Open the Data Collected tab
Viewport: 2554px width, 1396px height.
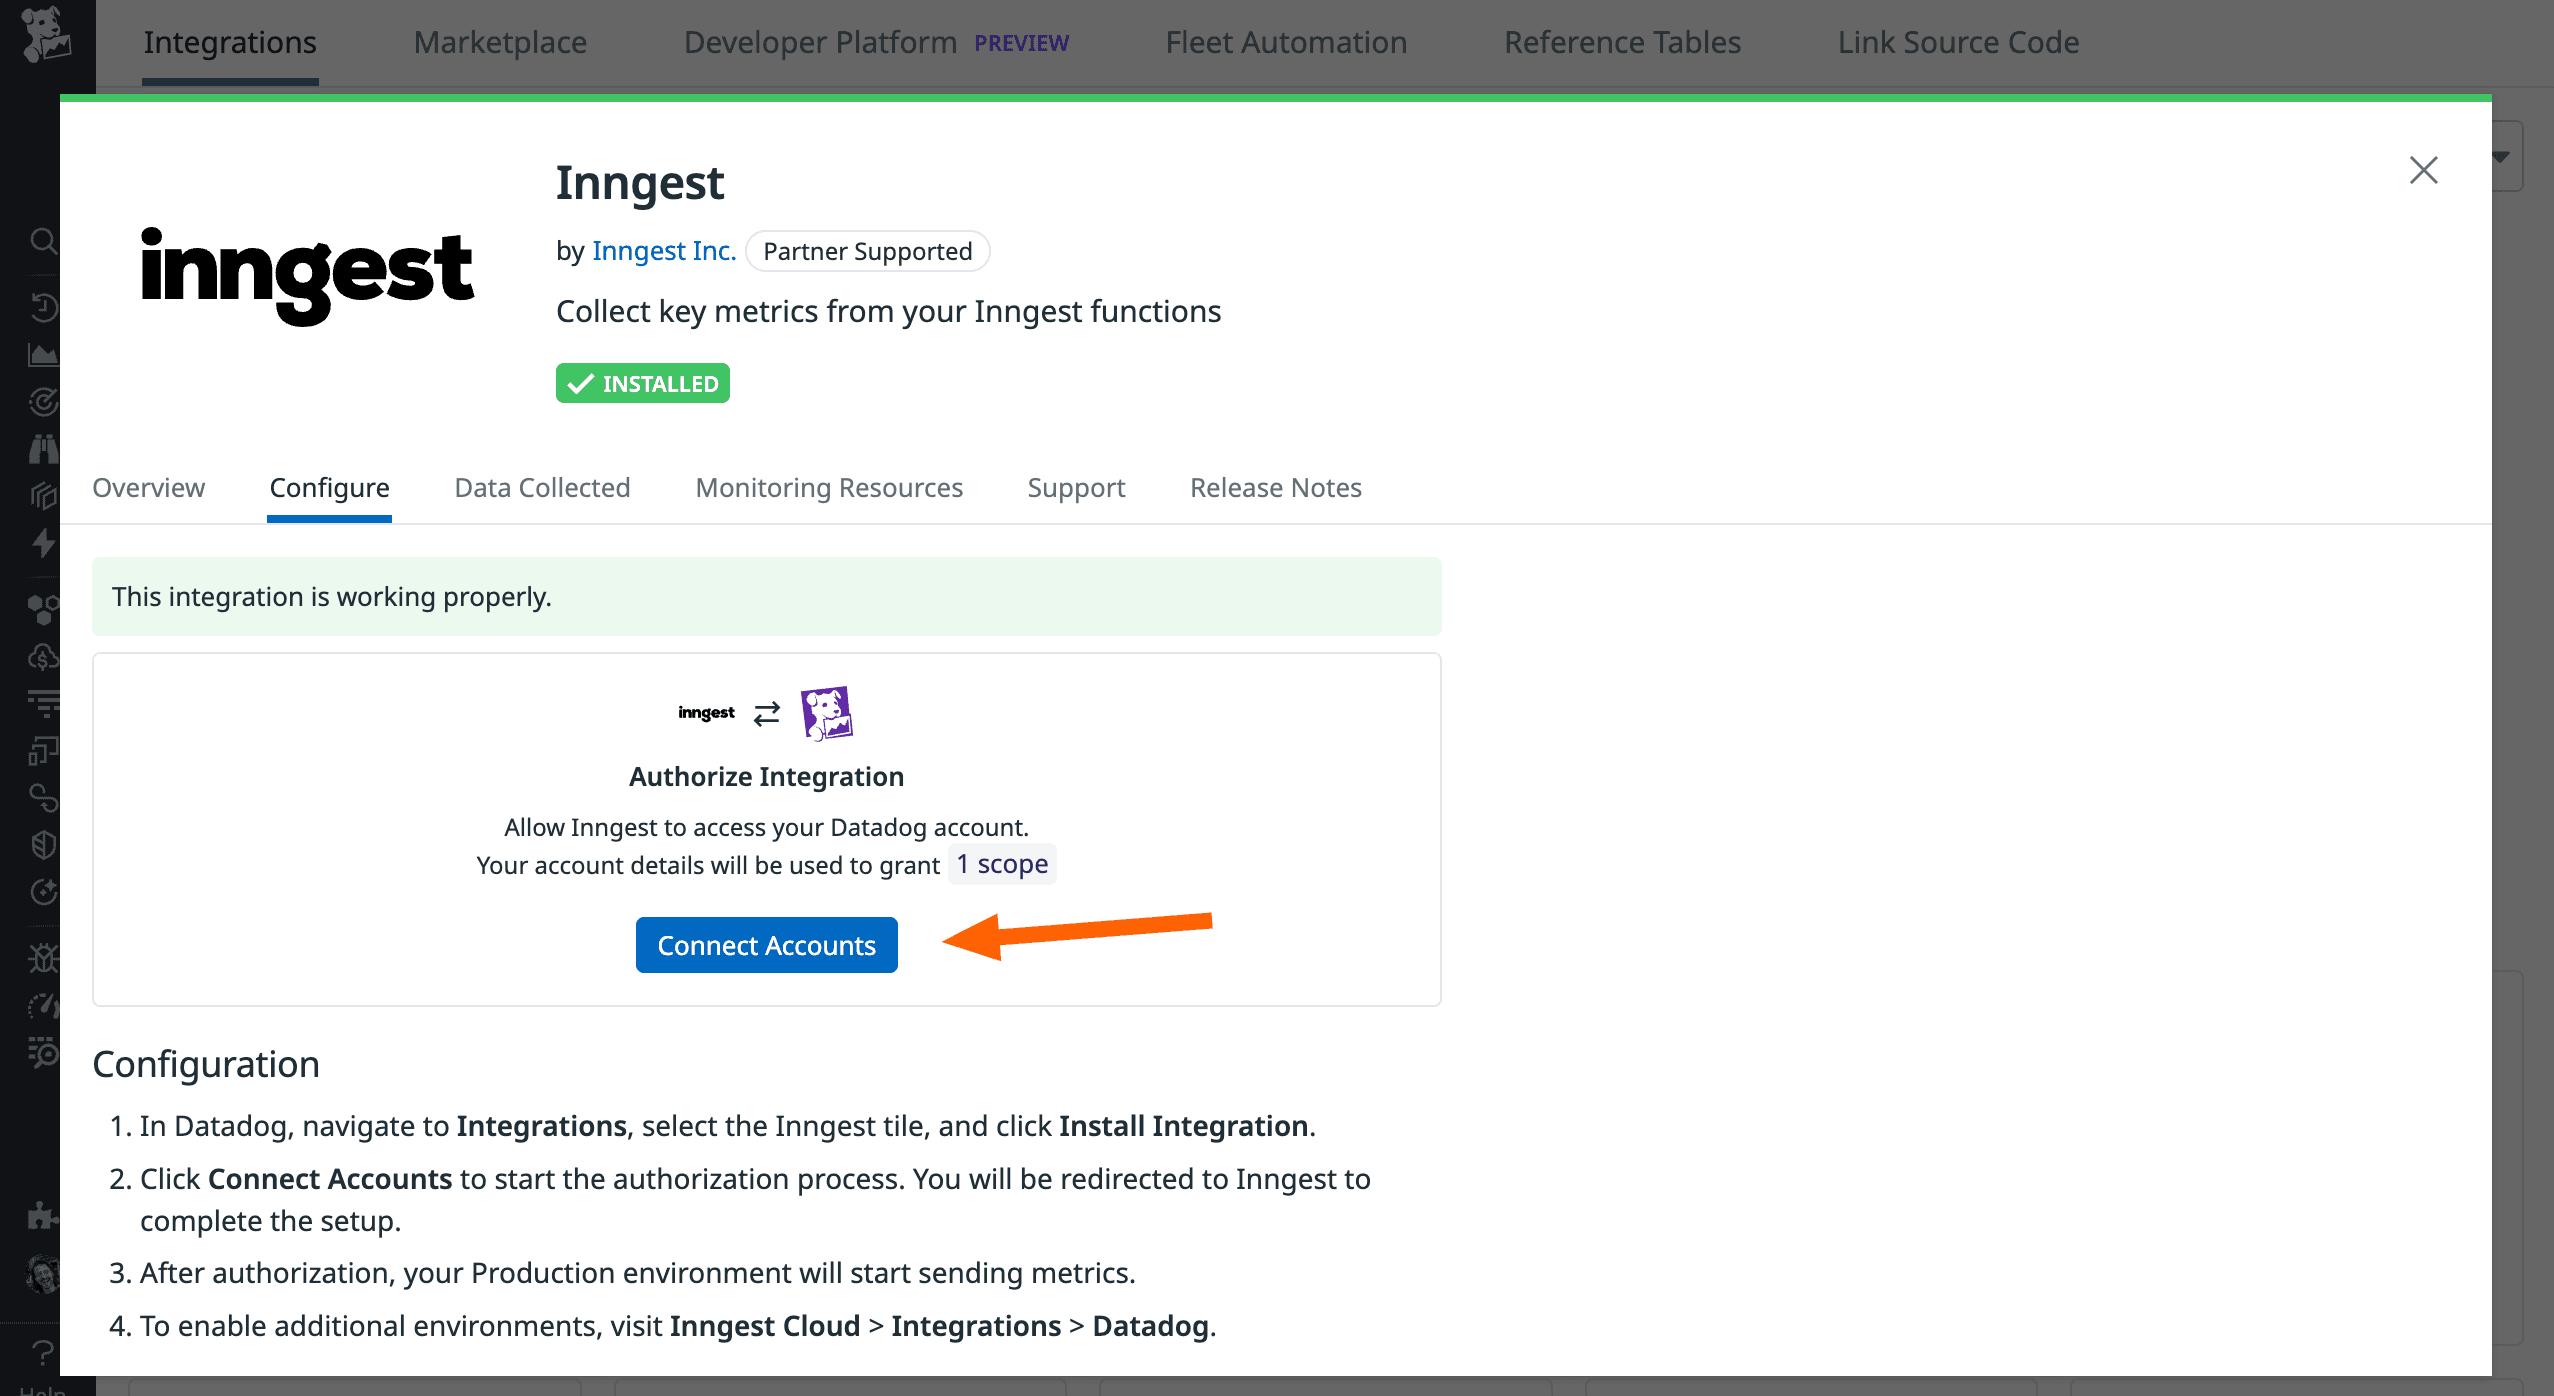click(x=541, y=487)
